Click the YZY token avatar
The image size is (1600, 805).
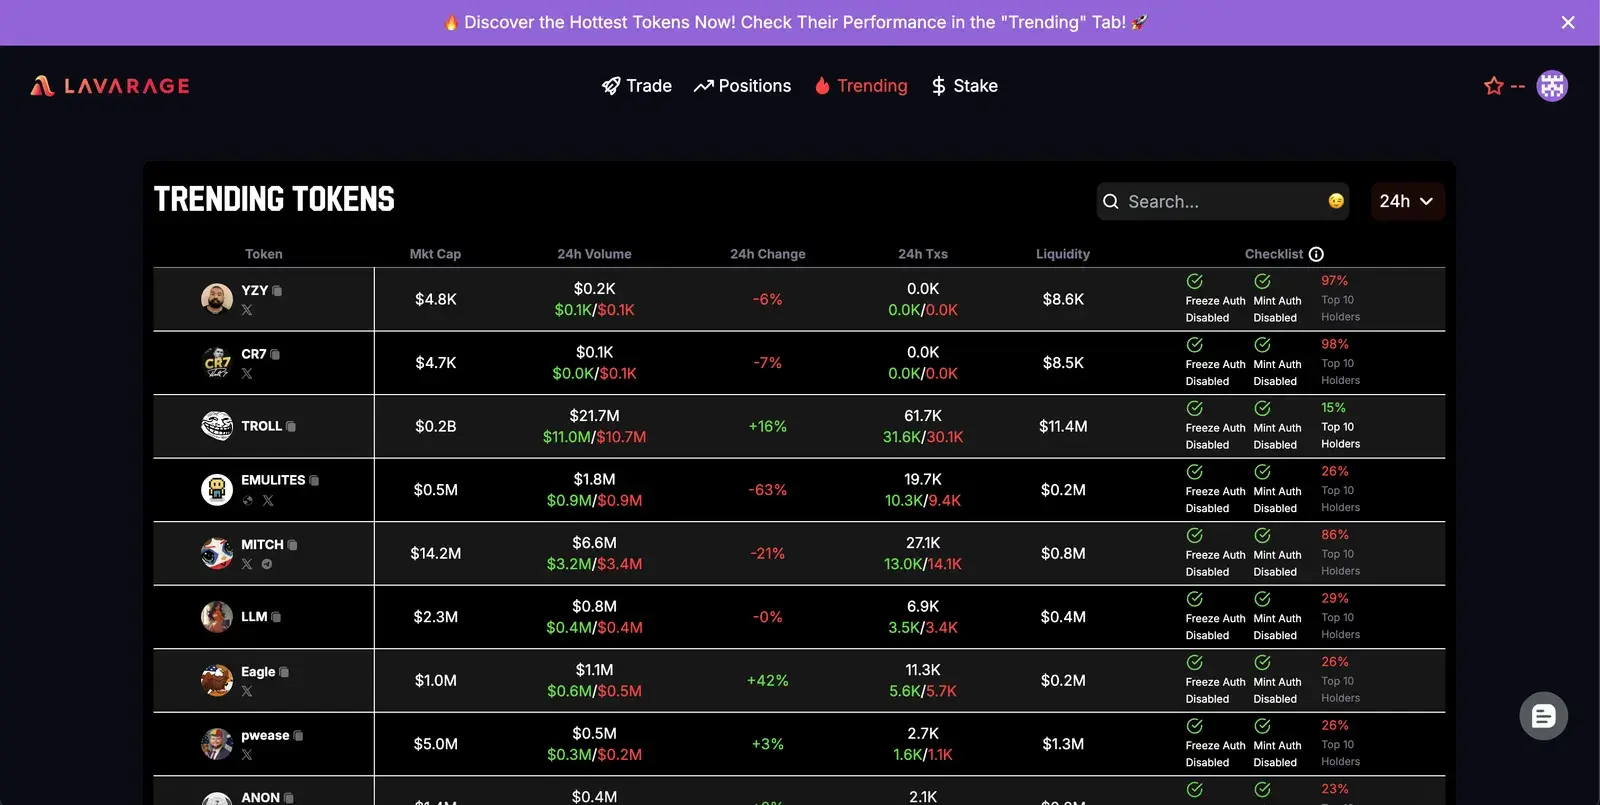(x=217, y=299)
